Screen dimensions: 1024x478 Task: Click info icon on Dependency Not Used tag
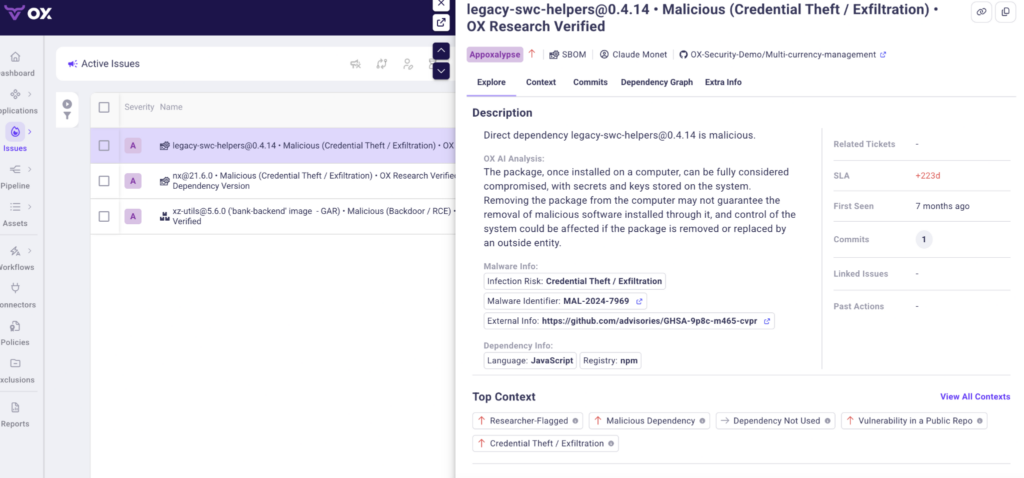pyautogui.click(x=827, y=421)
